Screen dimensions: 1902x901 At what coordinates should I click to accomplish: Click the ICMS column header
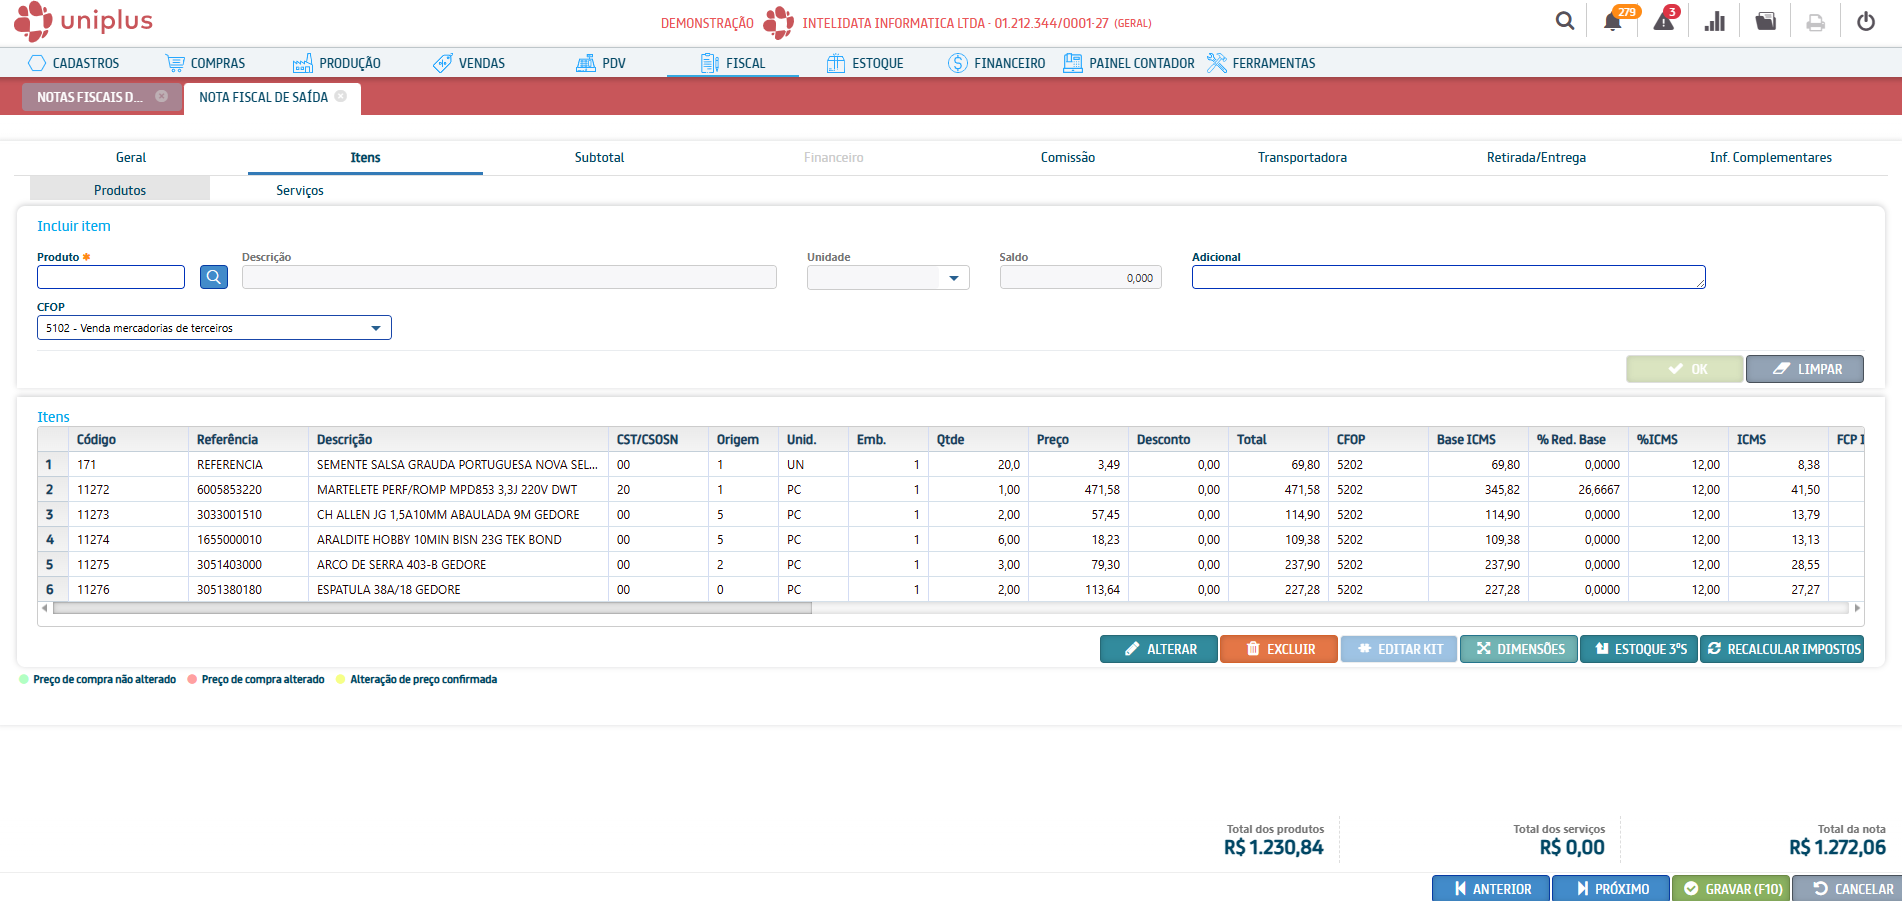point(1778,439)
